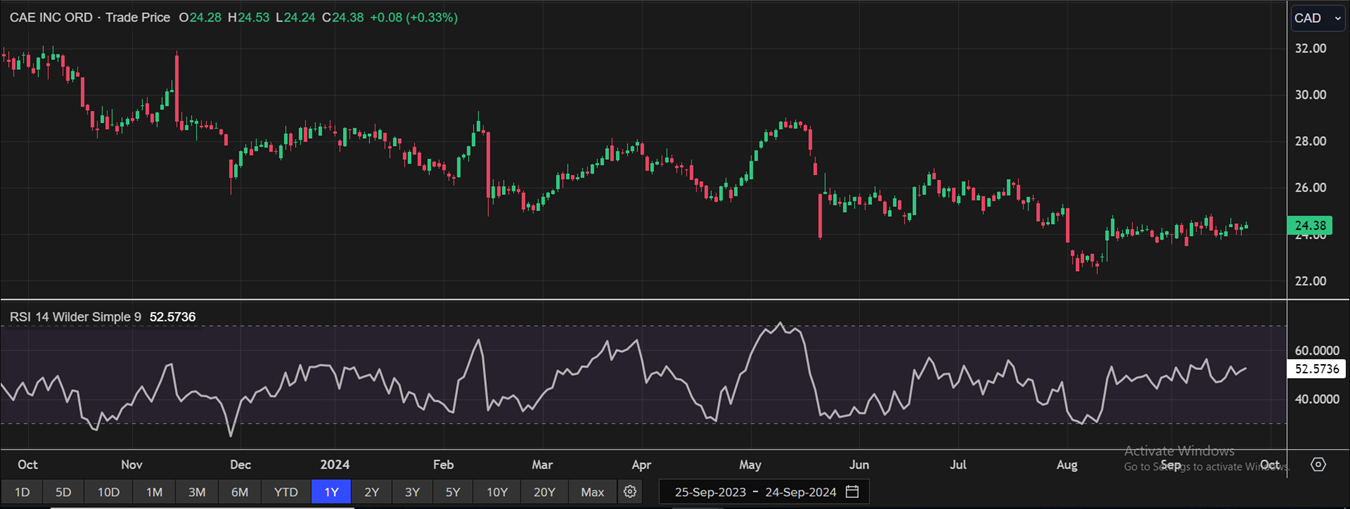This screenshot has width=1350, height=509.
Task: Click the RSI value 52.5736 next to the label
Action: (173, 317)
